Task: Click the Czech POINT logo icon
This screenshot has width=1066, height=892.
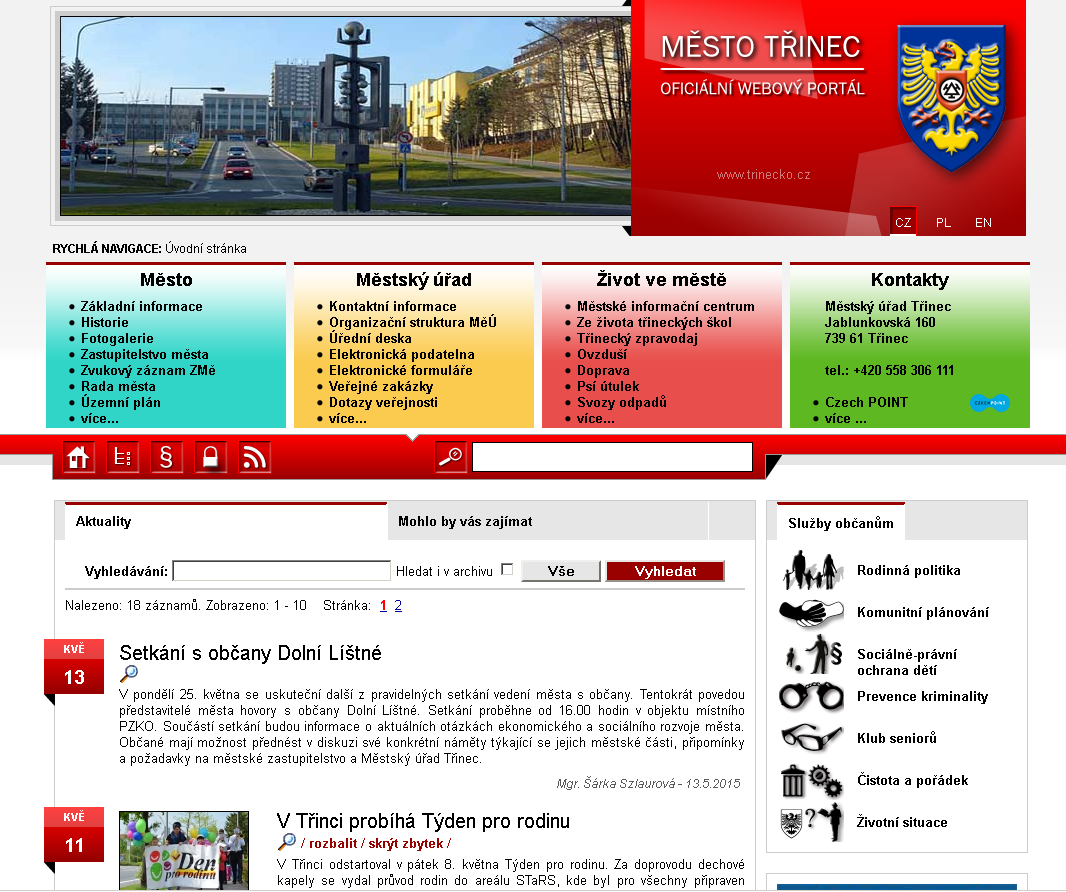Action: [x=989, y=402]
